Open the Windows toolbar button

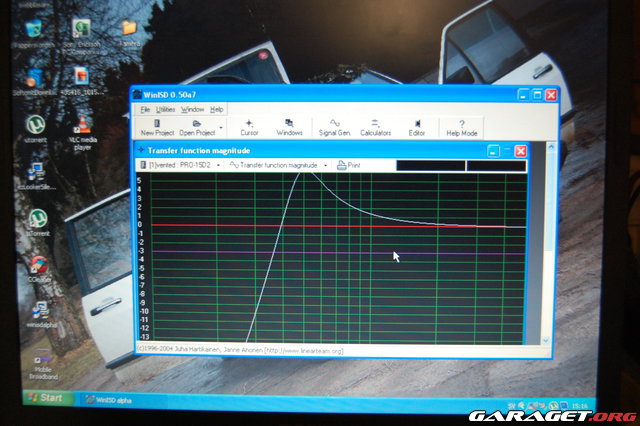click(x=289, y=126)
